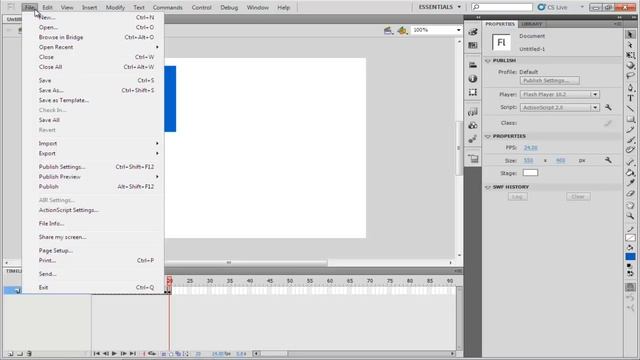Select the Eyedropper tool

630,183
